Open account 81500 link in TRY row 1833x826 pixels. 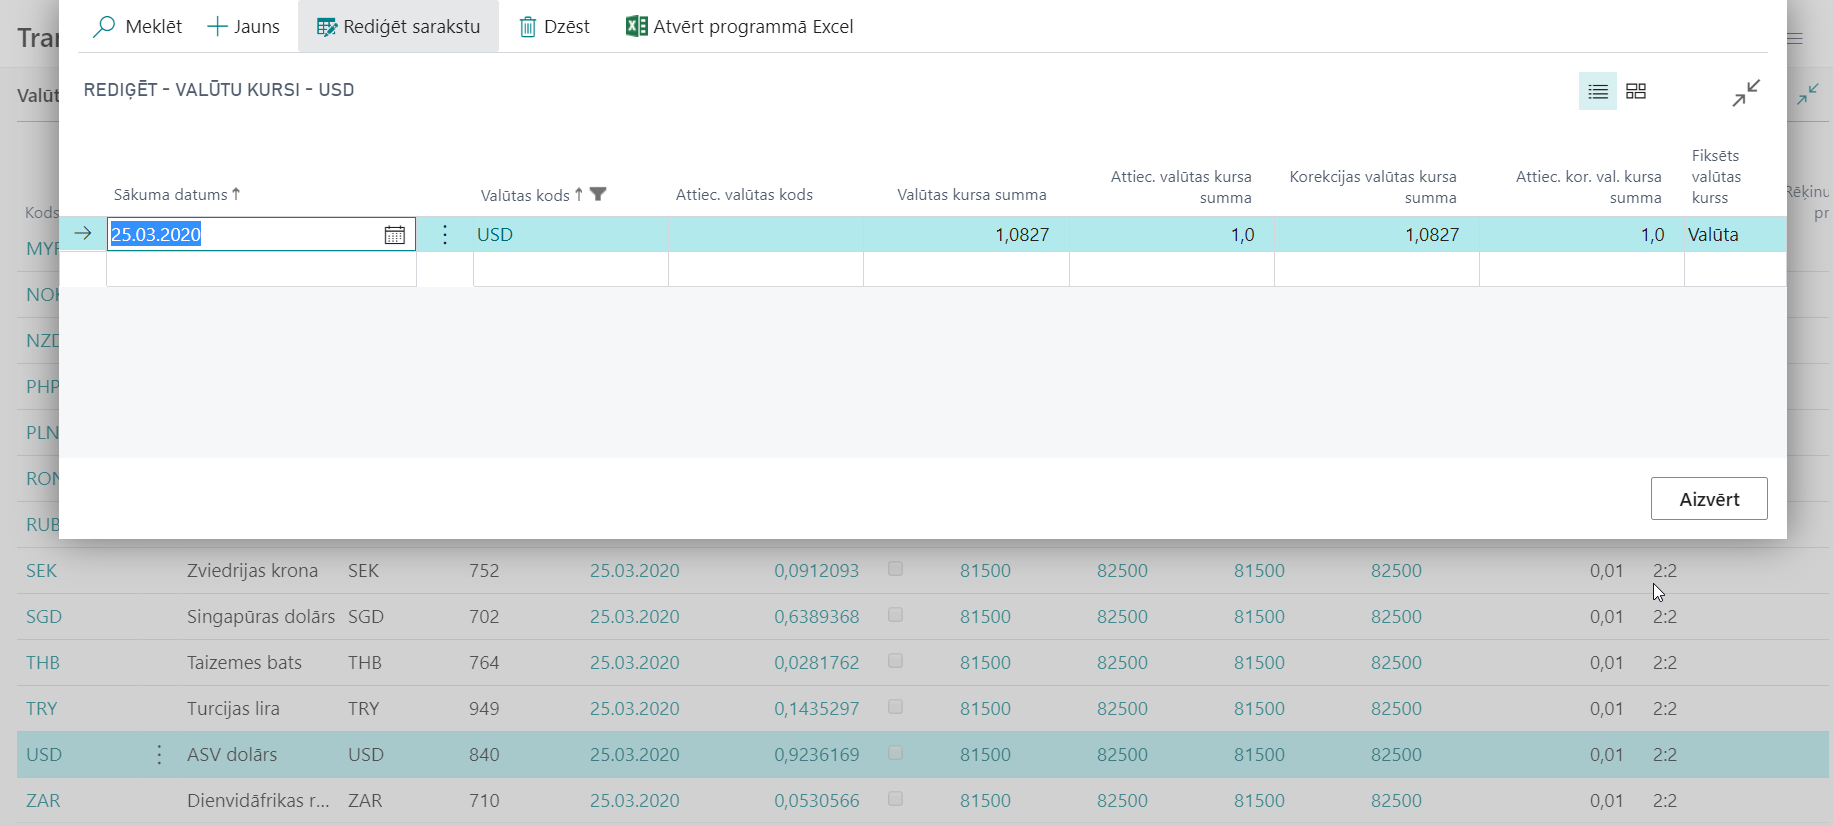point(985,708)
